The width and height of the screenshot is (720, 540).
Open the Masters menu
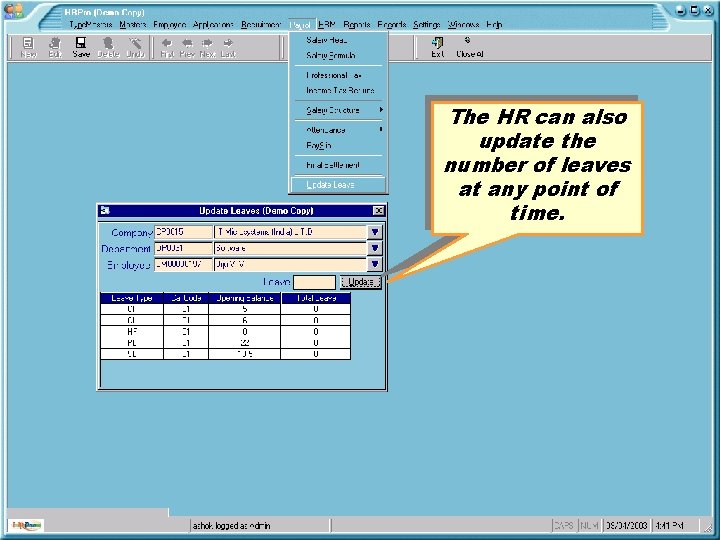(x=132, y=24)
